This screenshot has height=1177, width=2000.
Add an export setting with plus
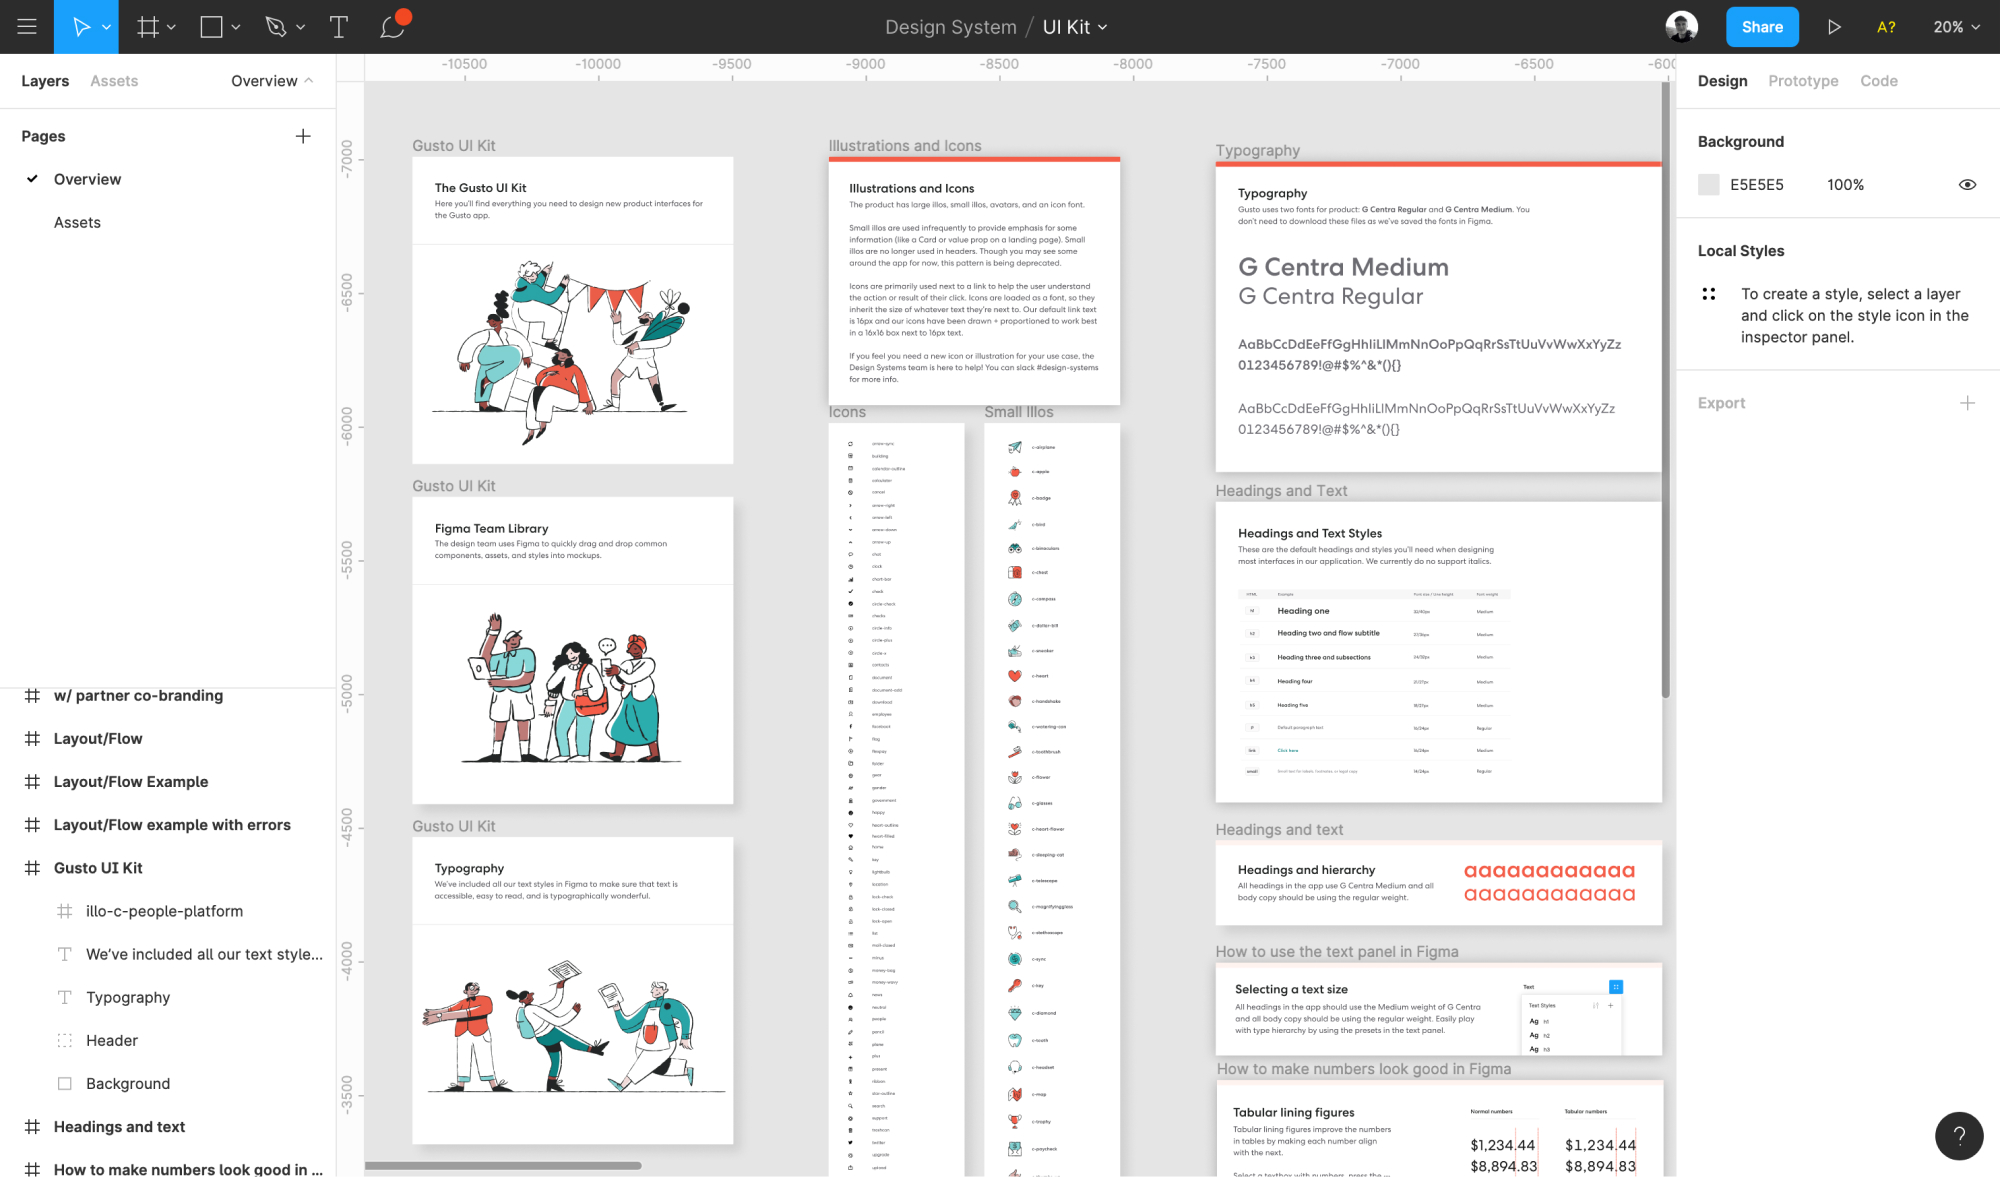(x=1966, y=403)
